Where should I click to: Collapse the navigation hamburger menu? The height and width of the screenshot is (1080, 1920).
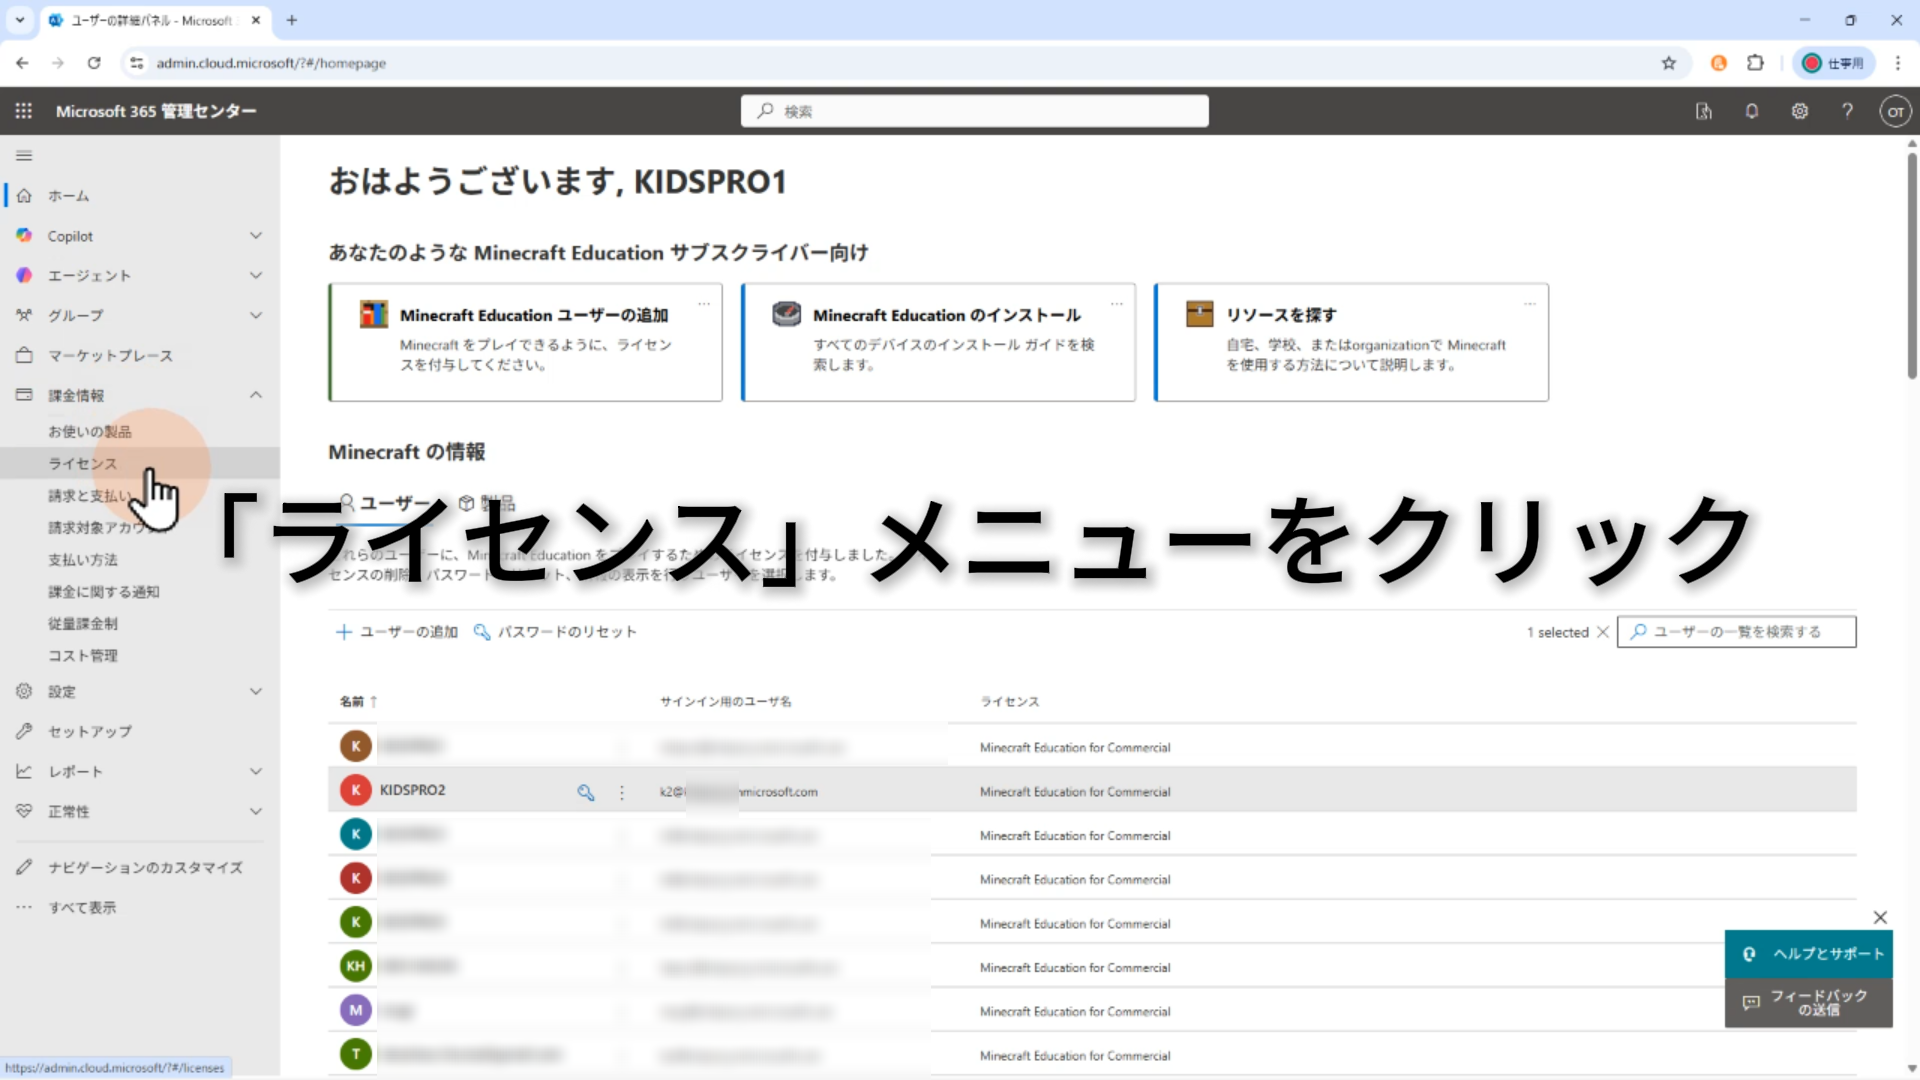(x=24, y=155)
